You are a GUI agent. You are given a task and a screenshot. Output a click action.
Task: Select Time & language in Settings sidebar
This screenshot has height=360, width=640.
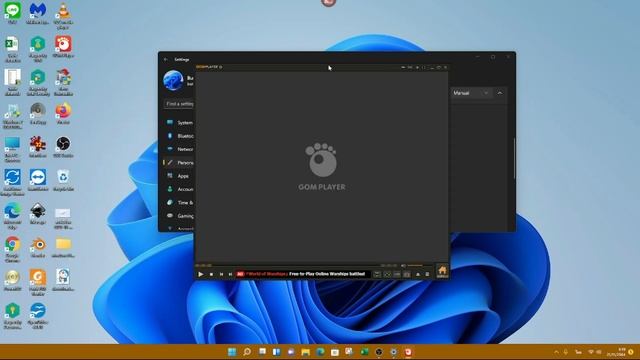pos(180,202)
